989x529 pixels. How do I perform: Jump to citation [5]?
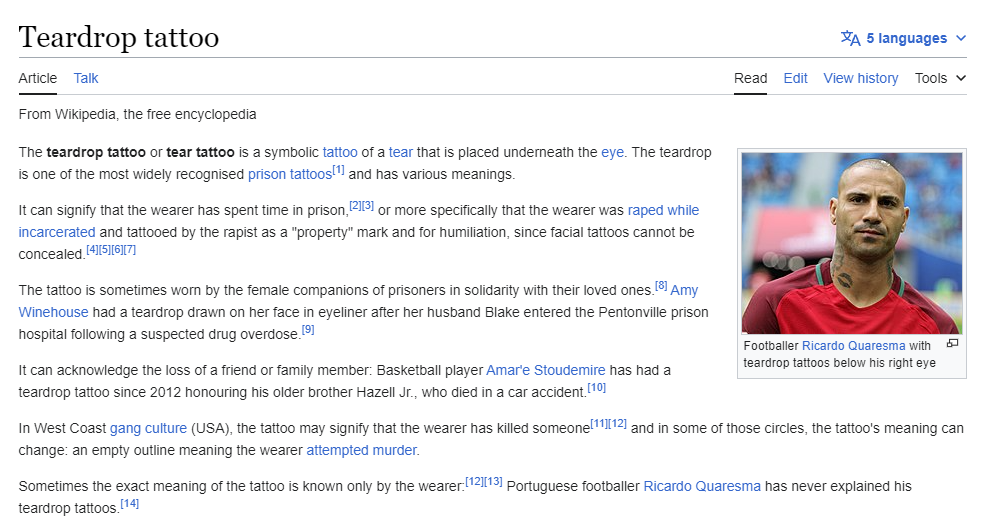click(105, 250)
